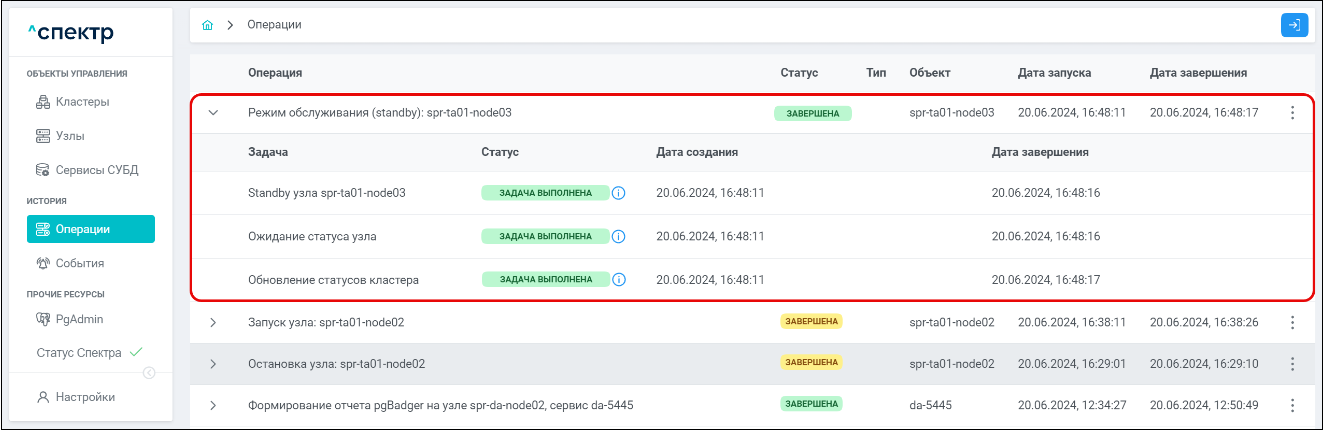Click object cell da-5445

931,405
